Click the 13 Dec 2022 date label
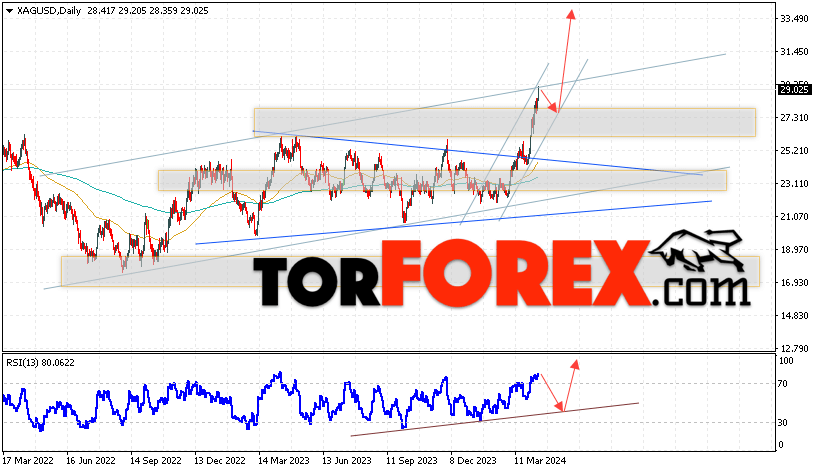Screen dimensions: 816x472 pos(220,461)
